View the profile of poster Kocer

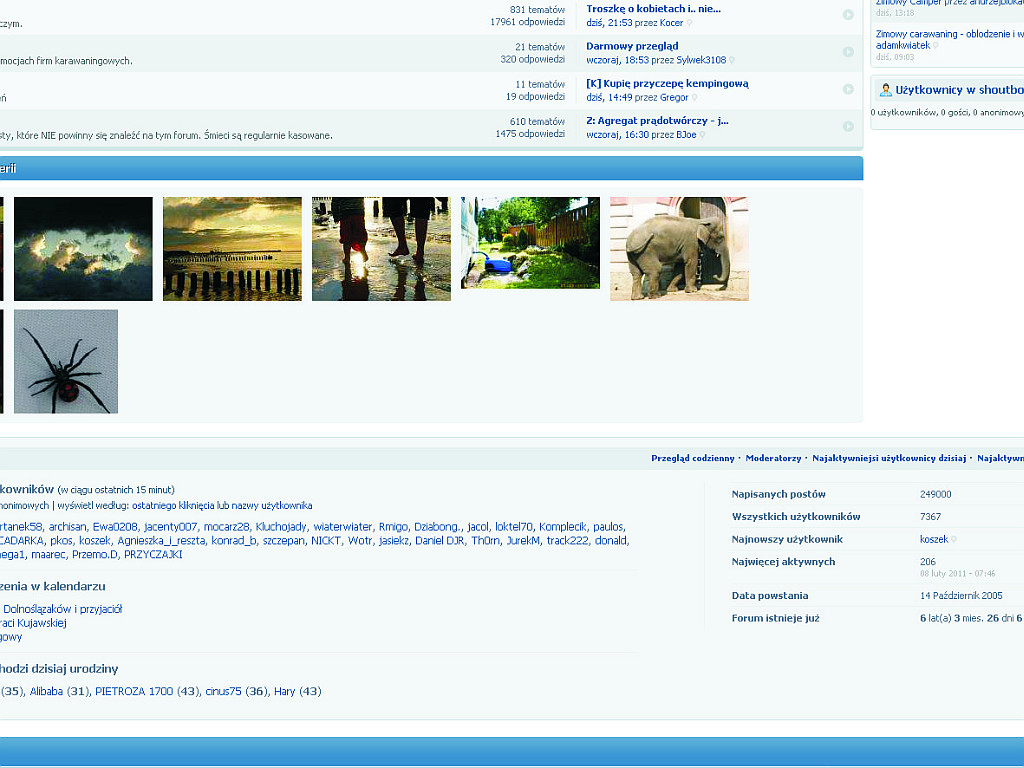click(671, 23)
